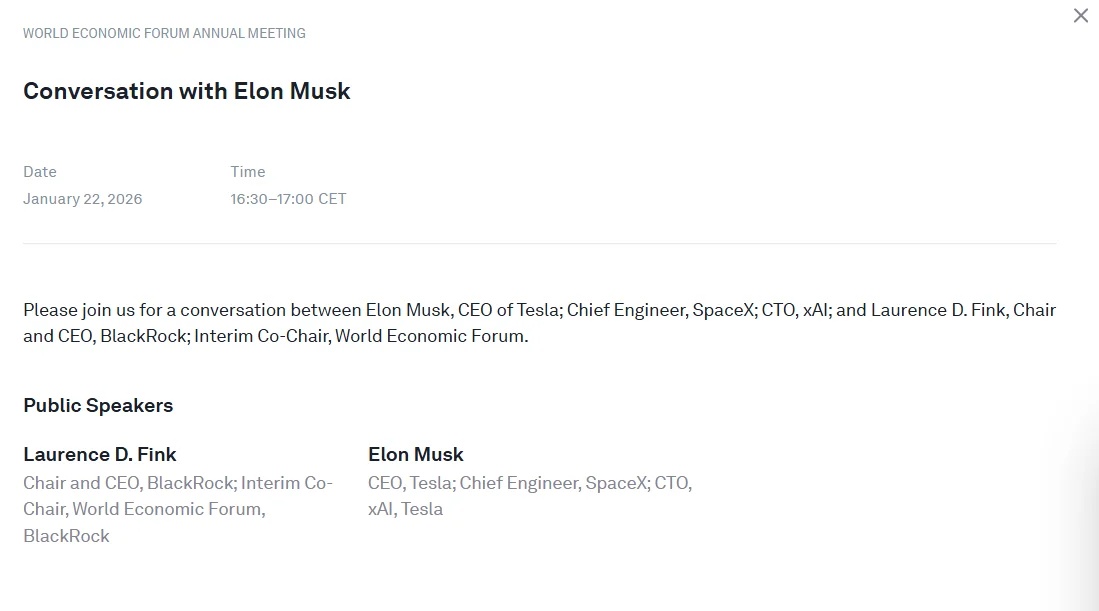
Task: Select the January 22, 2026 date
Action: (83, 199)
